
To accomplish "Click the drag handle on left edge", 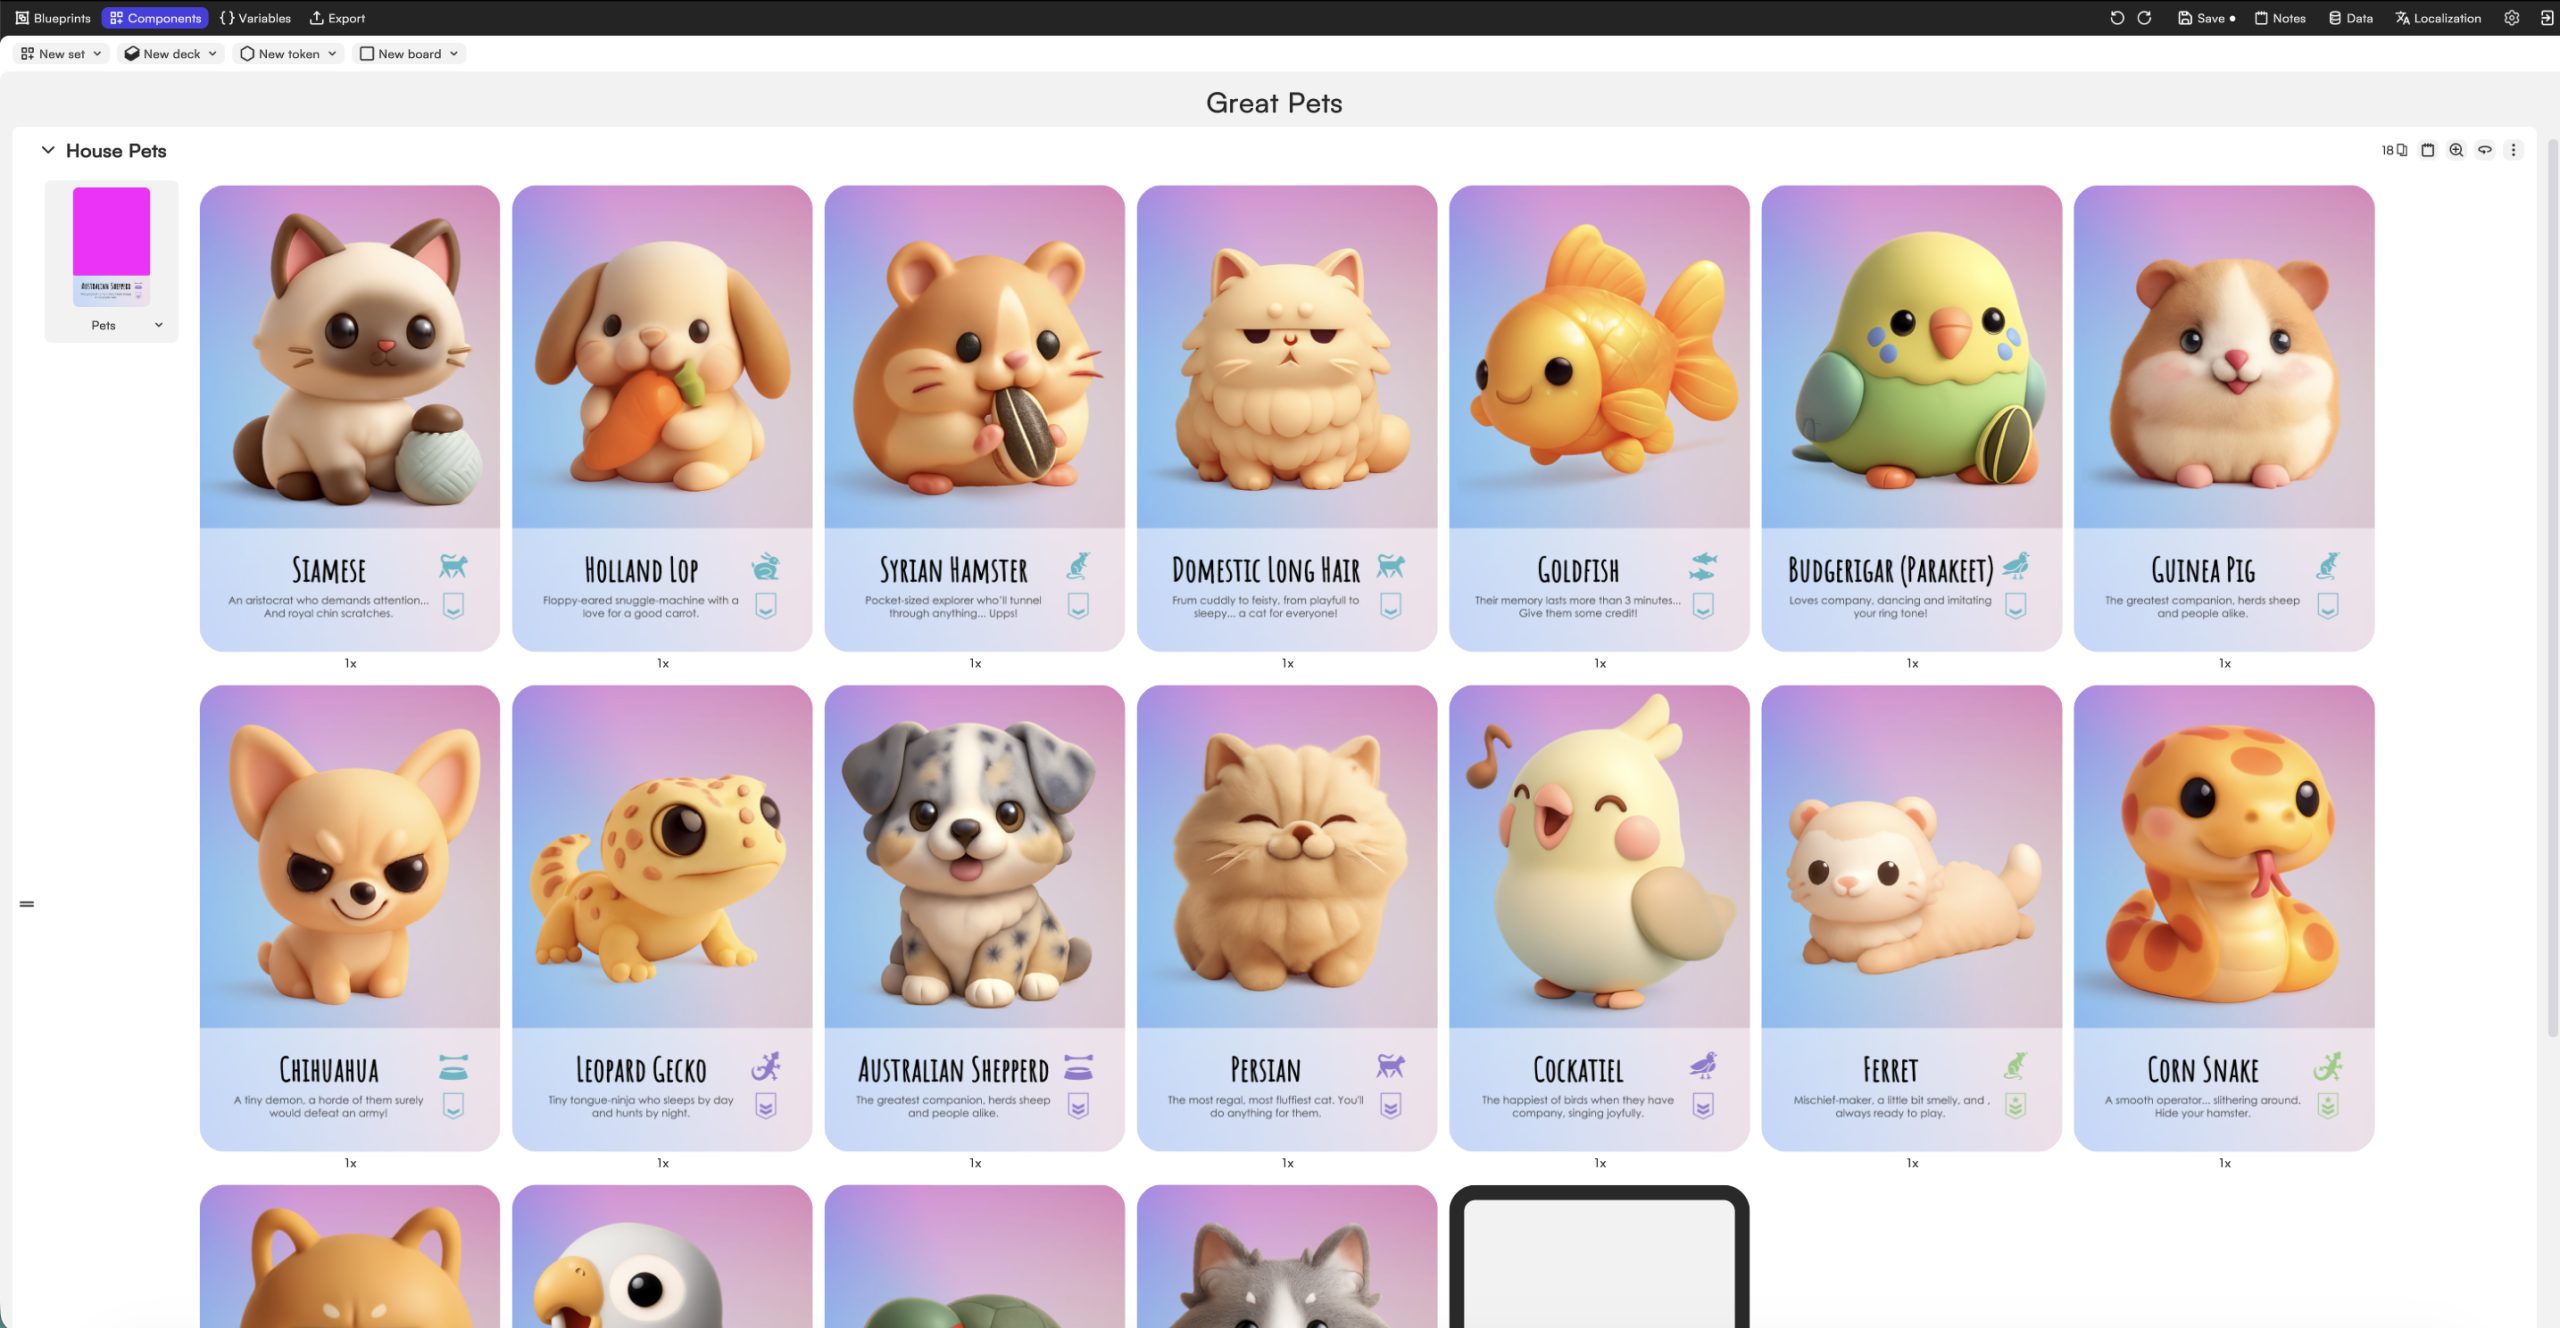I will (x=27, y=904).
